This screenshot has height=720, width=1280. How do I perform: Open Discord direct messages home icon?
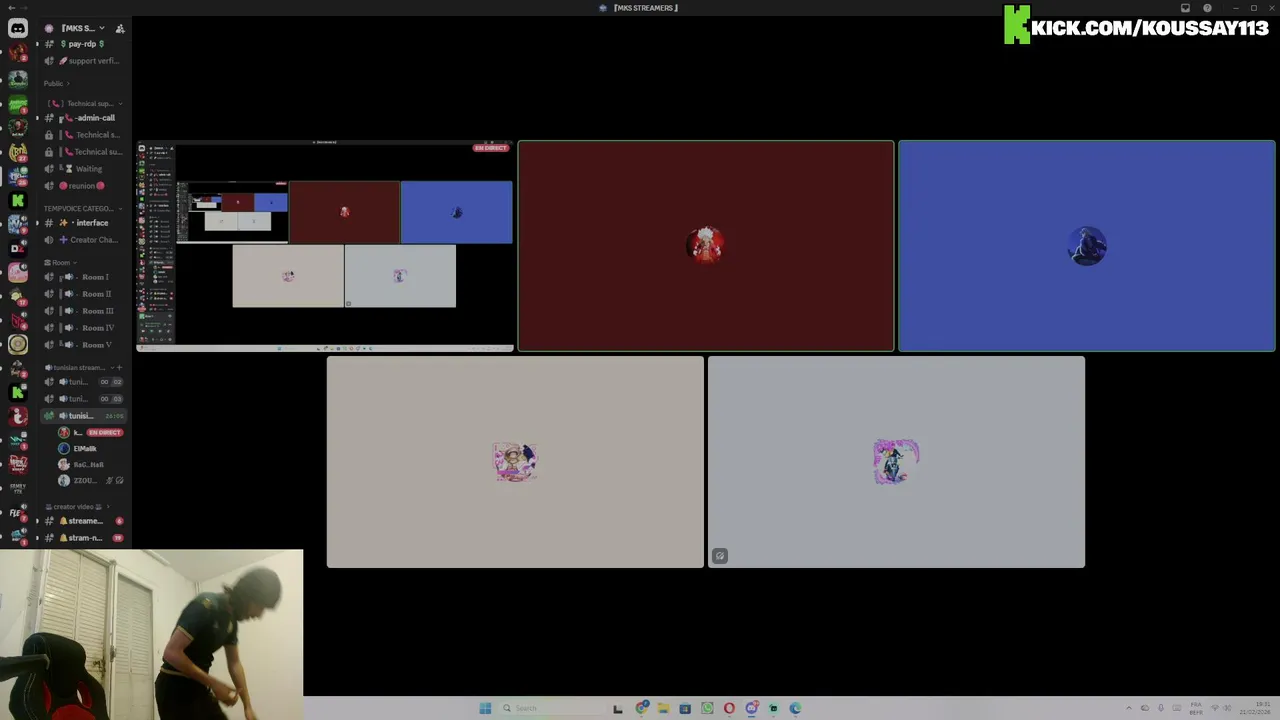click(18, 29)
